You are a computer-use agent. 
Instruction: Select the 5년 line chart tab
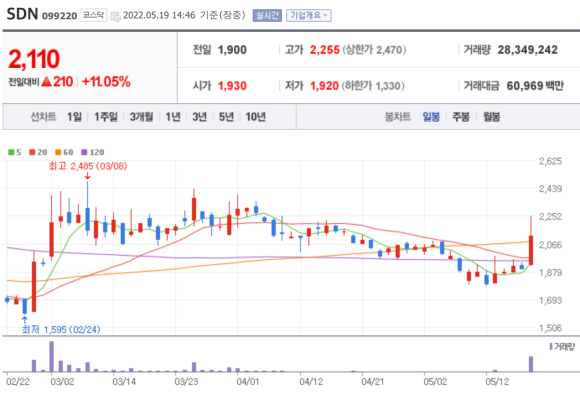226,117
